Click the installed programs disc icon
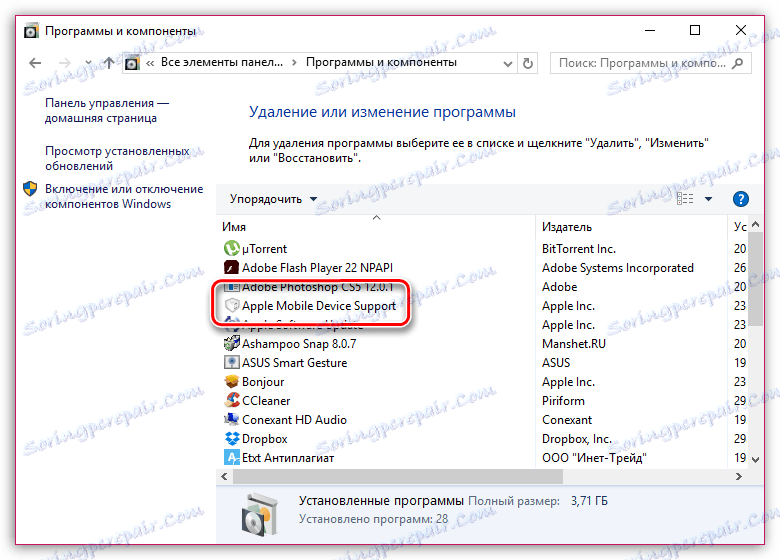This screenshot has width=780, height=560. [258, 515]
